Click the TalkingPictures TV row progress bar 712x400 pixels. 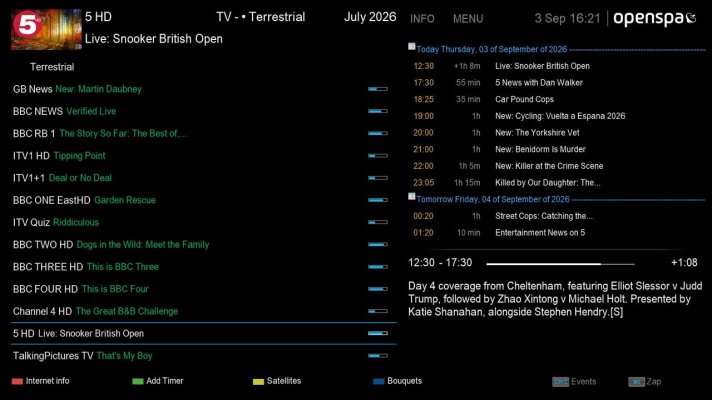pos(378,356)
